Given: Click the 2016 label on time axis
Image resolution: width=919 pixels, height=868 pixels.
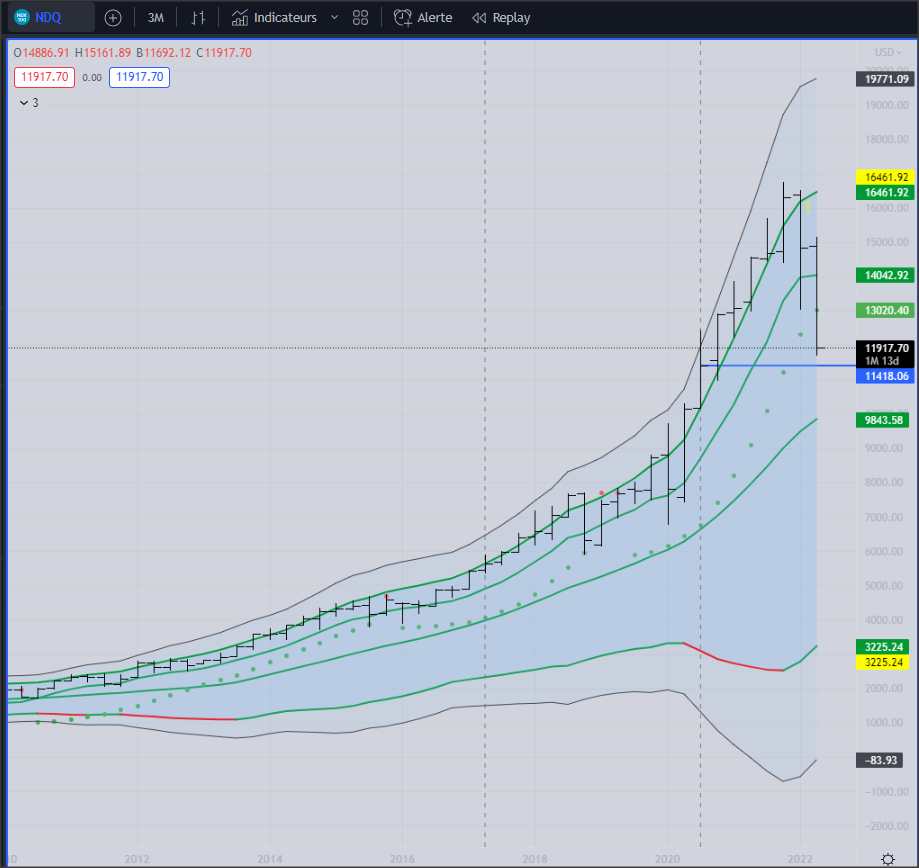Looking at the screenshot, I should 402,859.
